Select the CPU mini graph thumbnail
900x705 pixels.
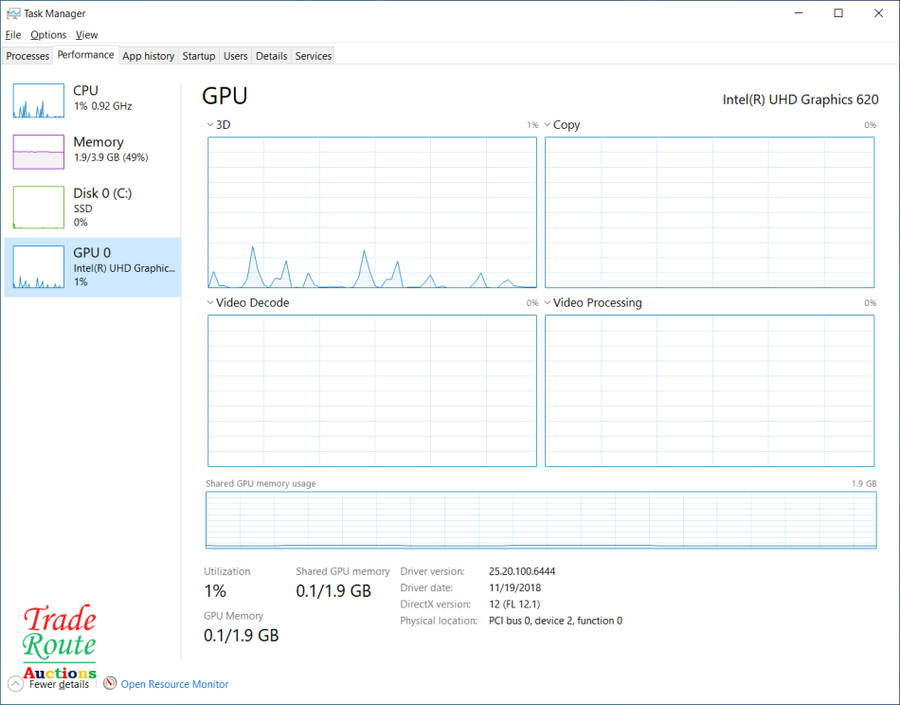click(38, 99)
